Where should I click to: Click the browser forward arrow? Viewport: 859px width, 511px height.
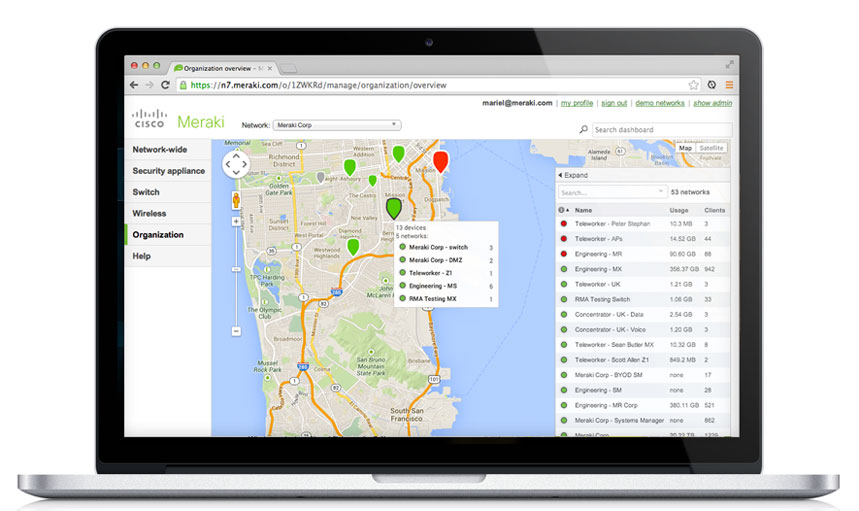[x=150, y=85]
